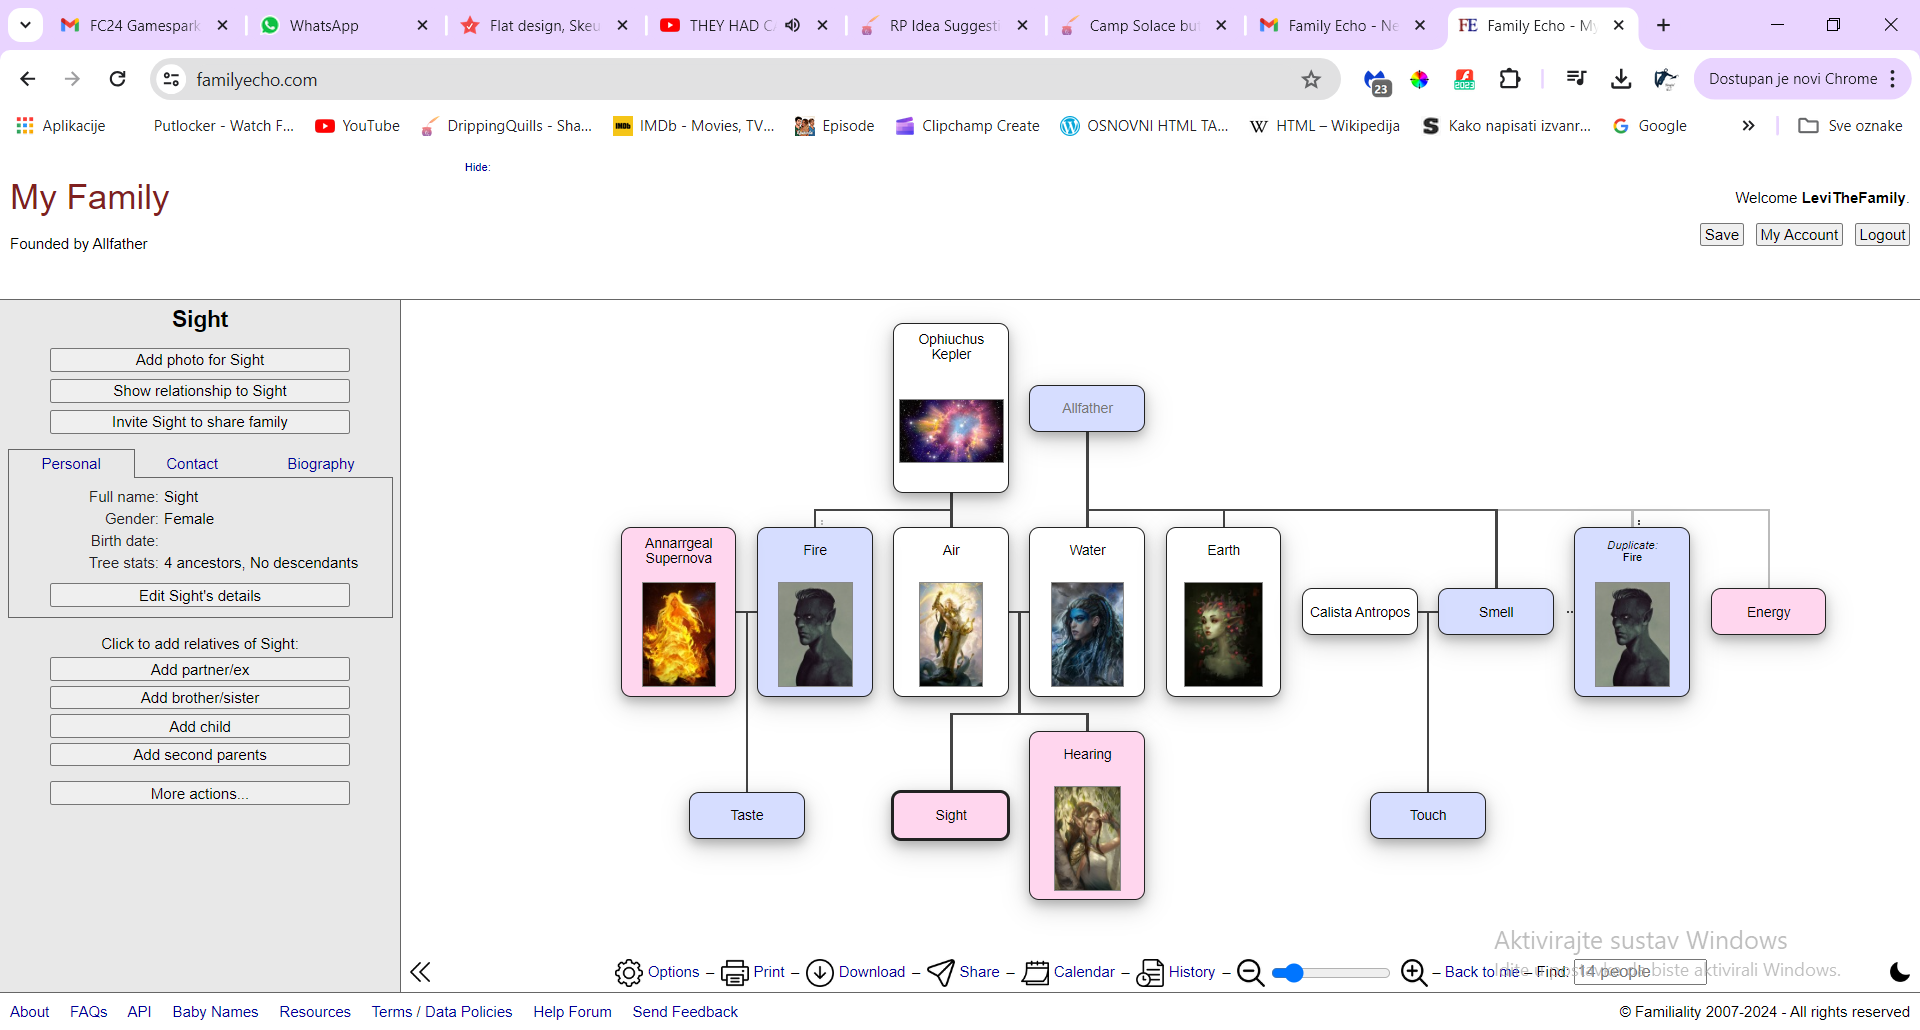Image resolution: width=1920 pixels, height=1030 pixels.
Task: Click the Download arrow icon
Action: click(819, 972)
